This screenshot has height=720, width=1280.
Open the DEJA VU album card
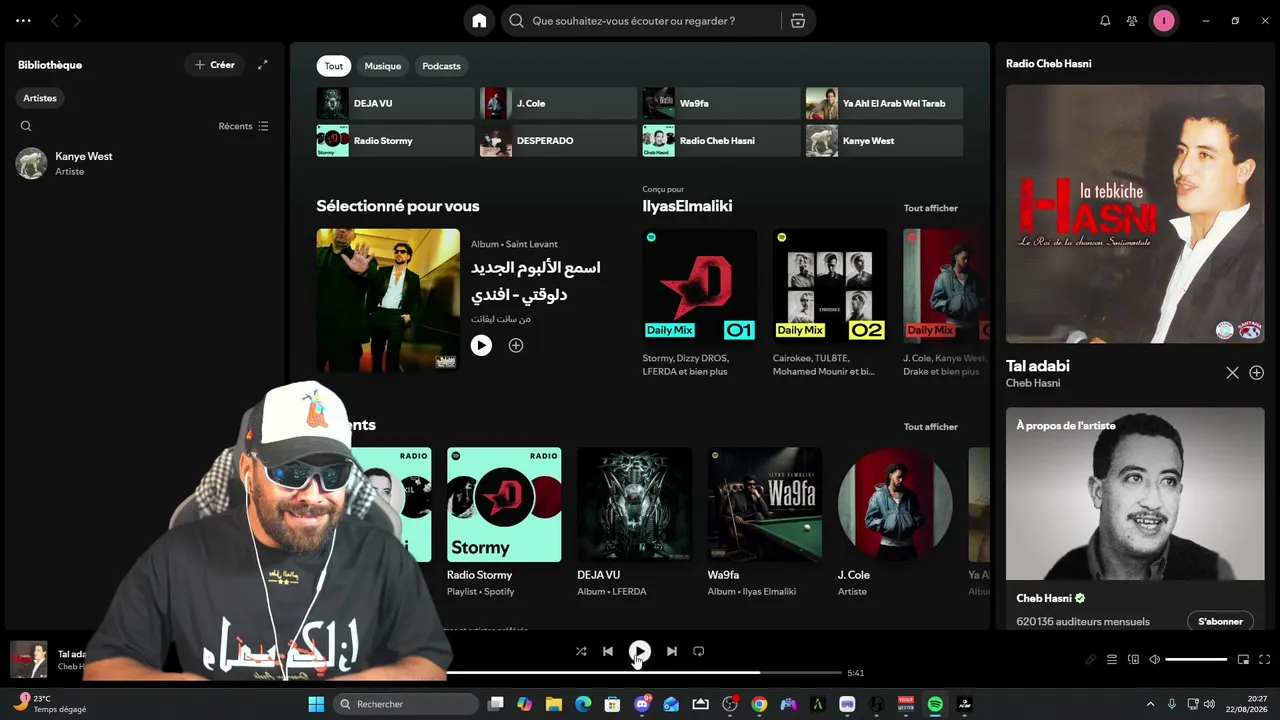[634, 521]
